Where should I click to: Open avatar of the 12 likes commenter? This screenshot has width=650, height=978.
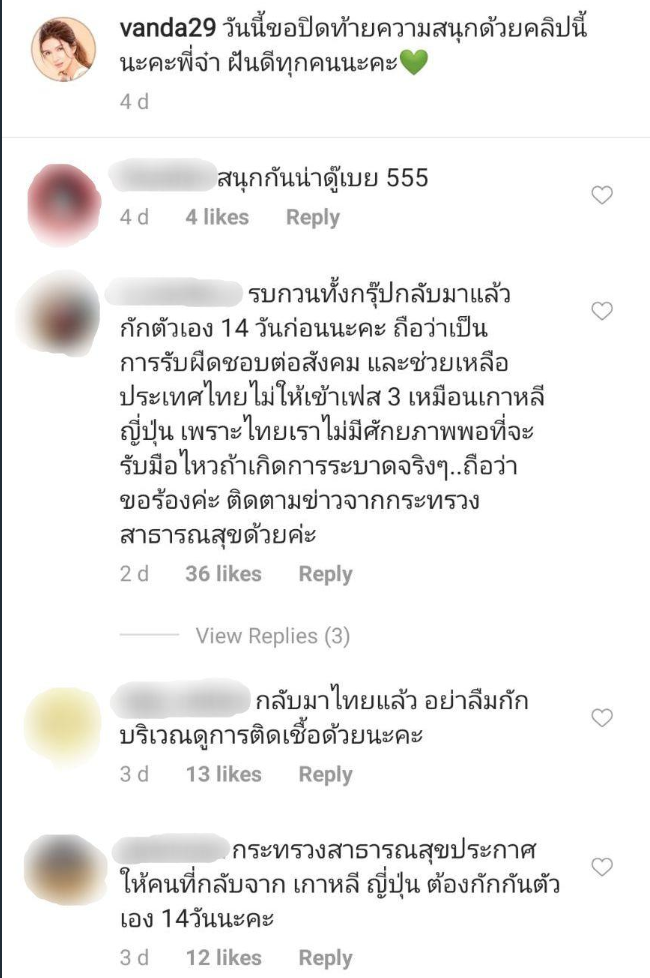pos(64,870)
